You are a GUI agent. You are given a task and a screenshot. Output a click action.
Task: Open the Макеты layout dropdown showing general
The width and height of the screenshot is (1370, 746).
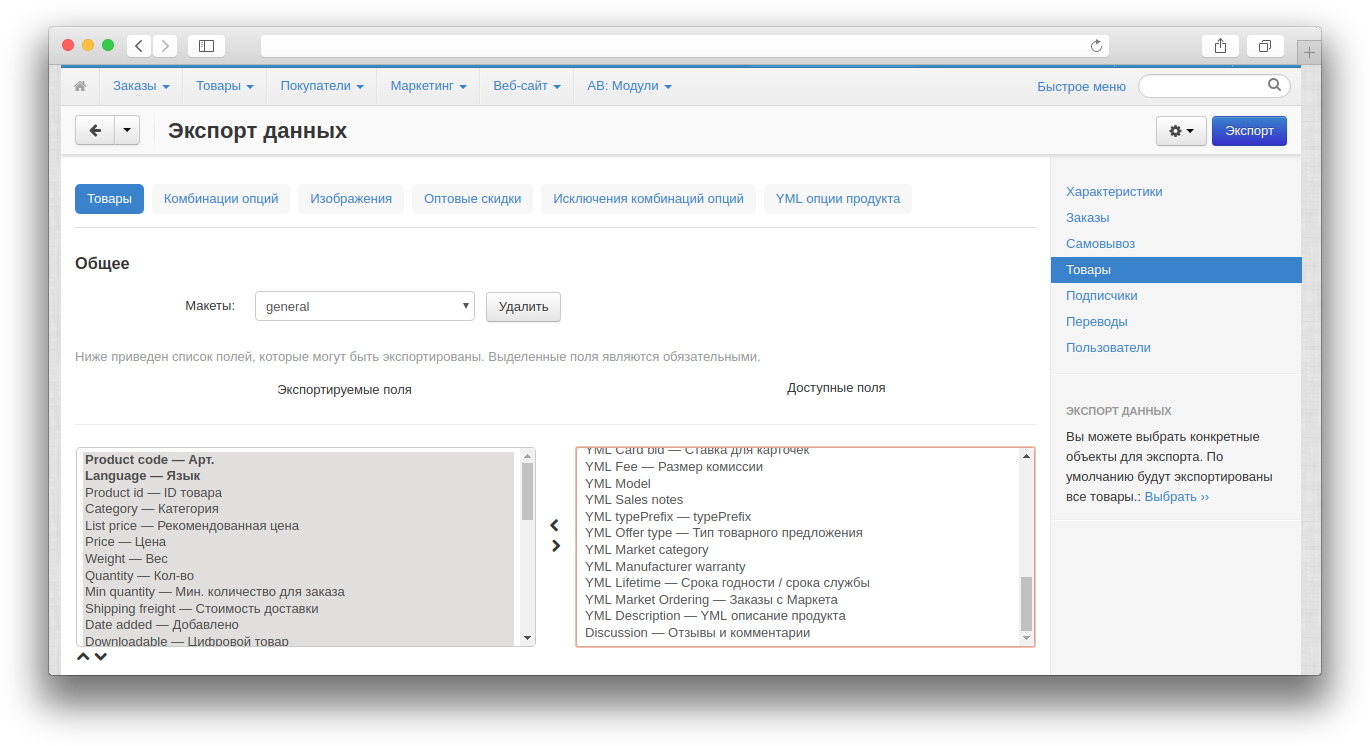(x=364, y=306)
